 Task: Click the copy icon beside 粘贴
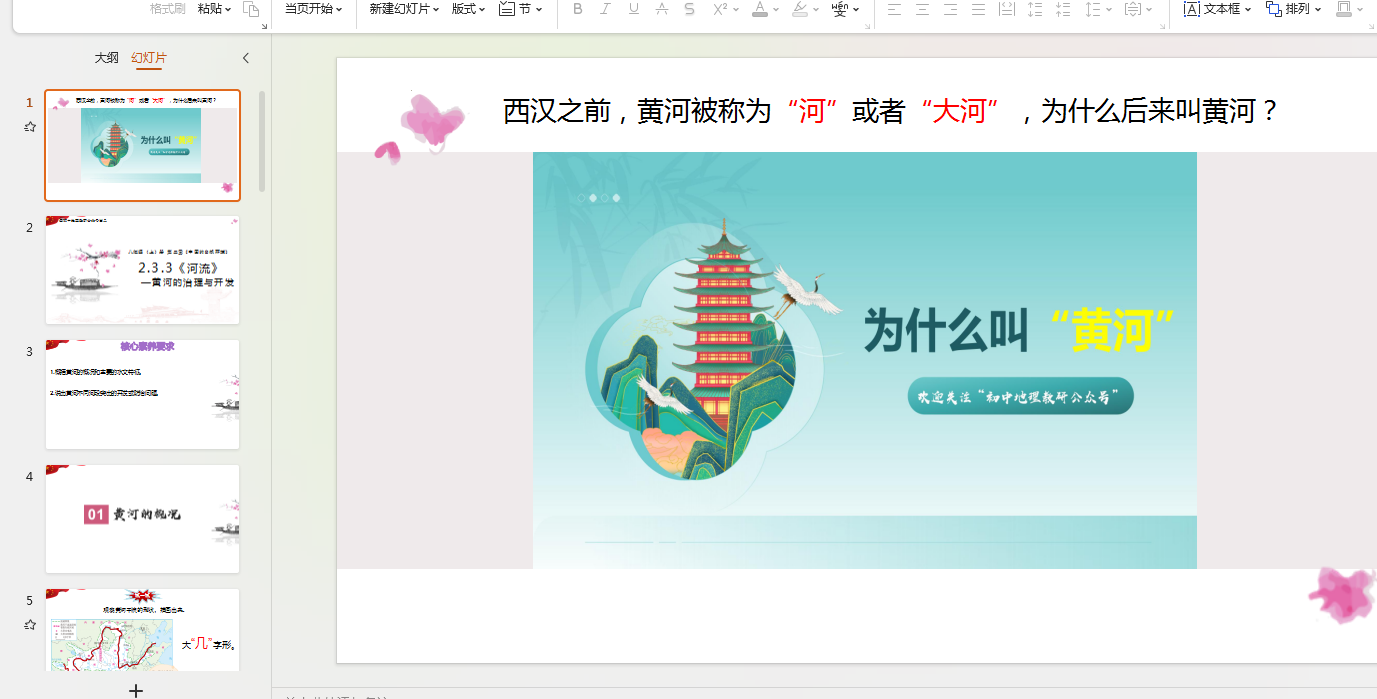[251, 9]
